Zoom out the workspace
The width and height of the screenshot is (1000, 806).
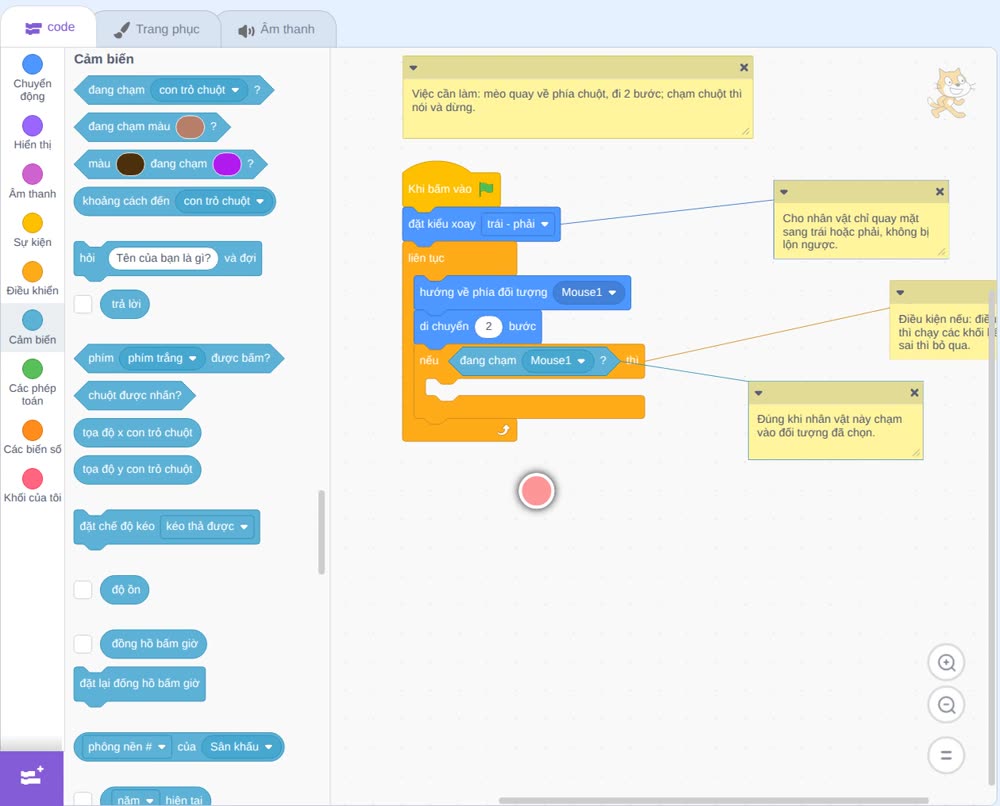coord(946,705)
